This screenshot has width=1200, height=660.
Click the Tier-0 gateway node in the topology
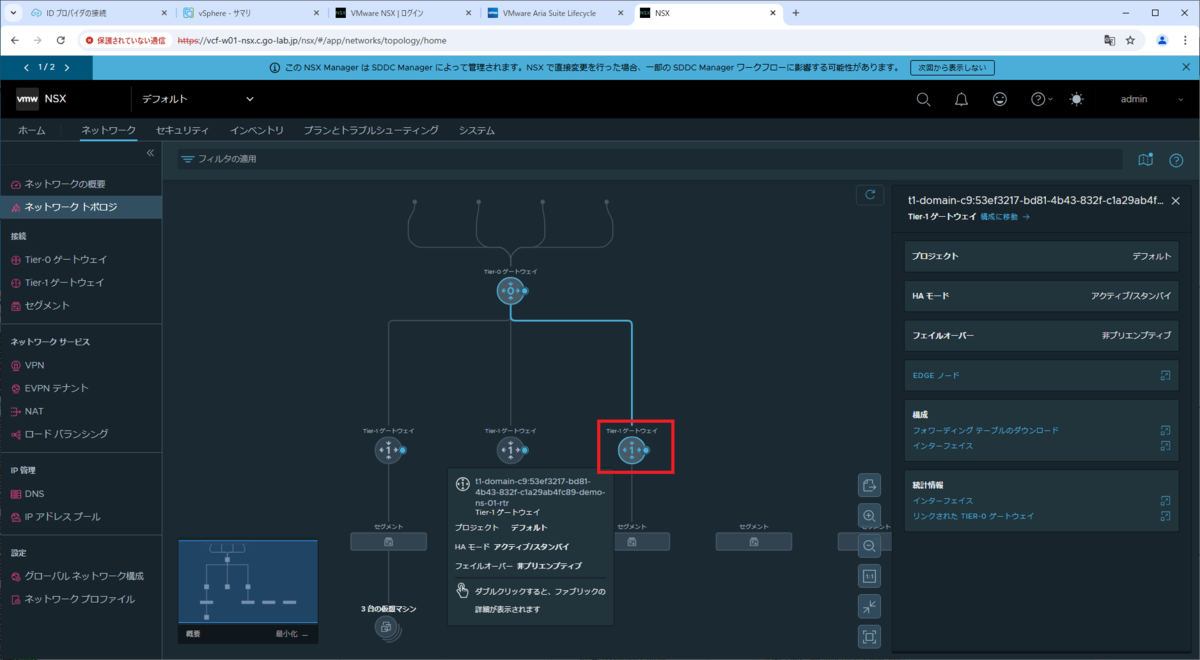pos(511,292)
